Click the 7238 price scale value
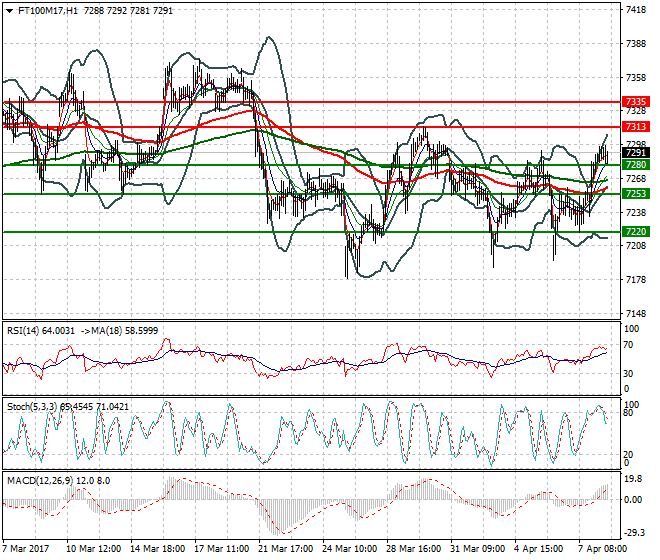Viewport: 660px width, 560px height. click(636, 213)
